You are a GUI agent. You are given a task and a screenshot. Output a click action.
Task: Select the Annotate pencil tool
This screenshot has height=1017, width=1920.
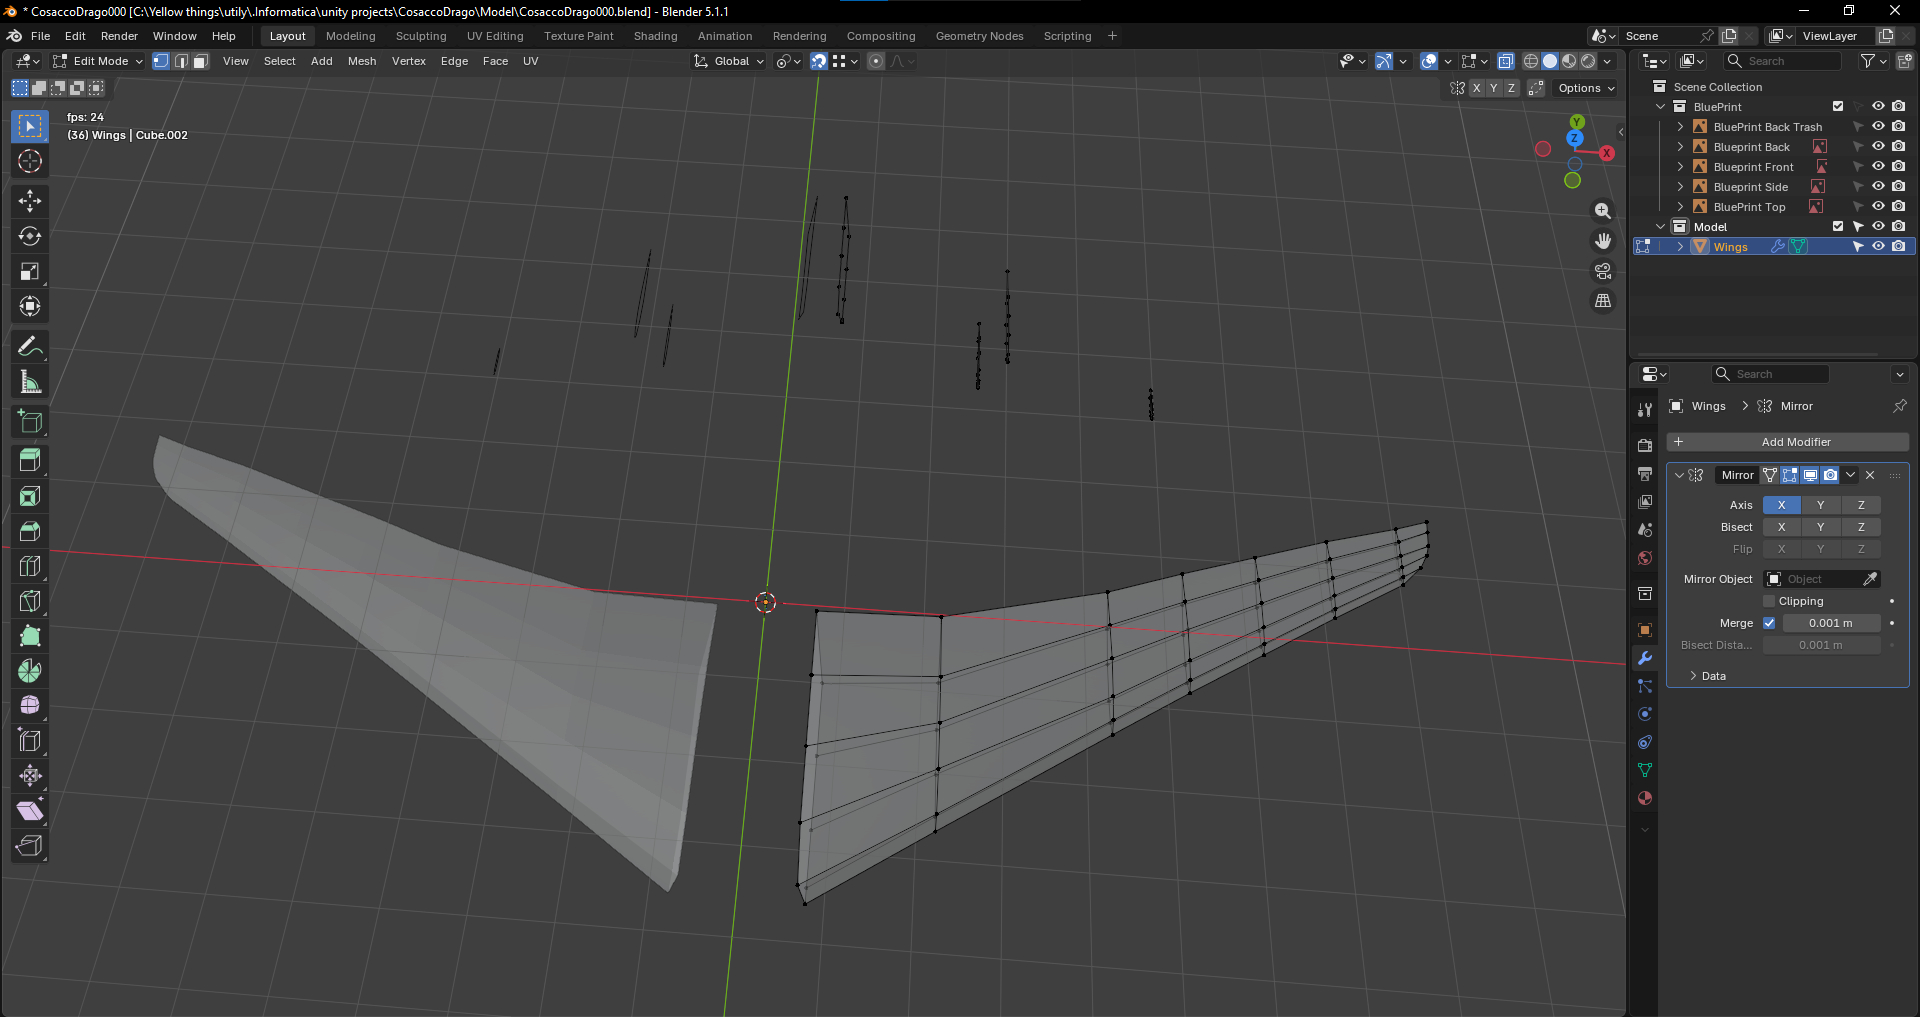pos(30,347)
